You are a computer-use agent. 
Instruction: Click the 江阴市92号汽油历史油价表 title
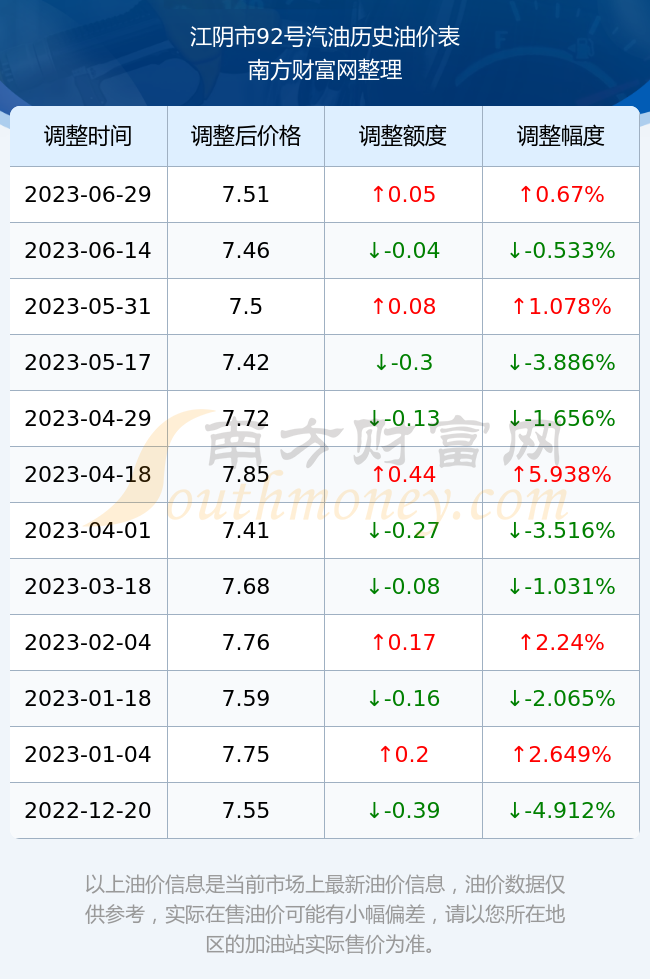[x=325, y=37]
